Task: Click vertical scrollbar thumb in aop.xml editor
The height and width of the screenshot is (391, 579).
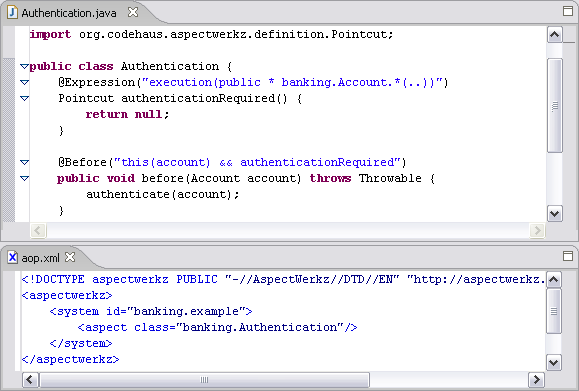Action: (x=554, y=311)
